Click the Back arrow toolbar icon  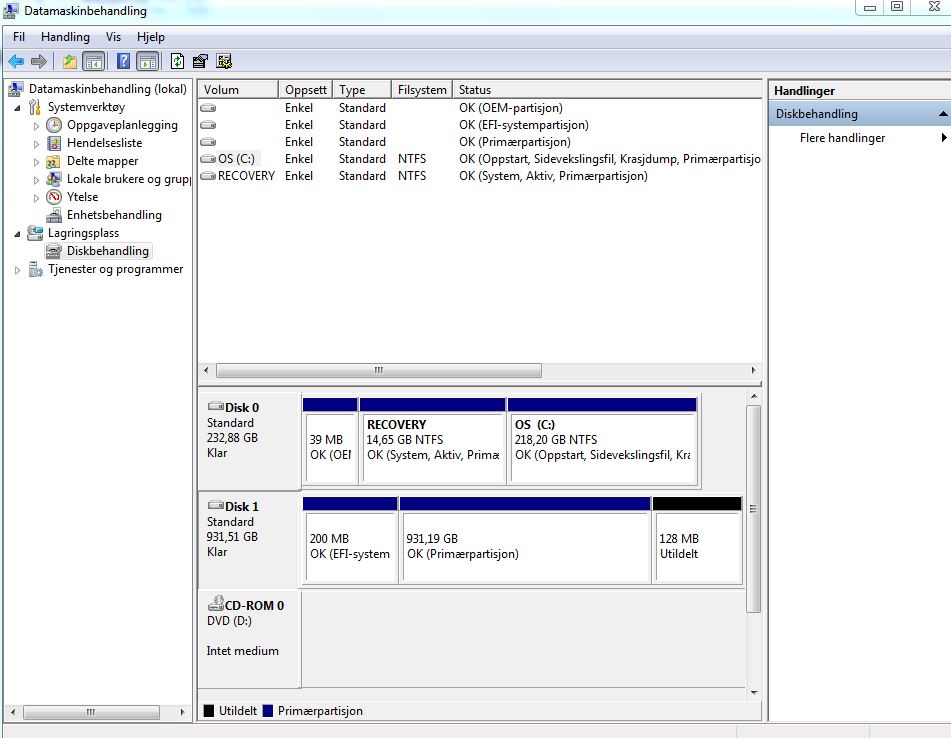16,61
